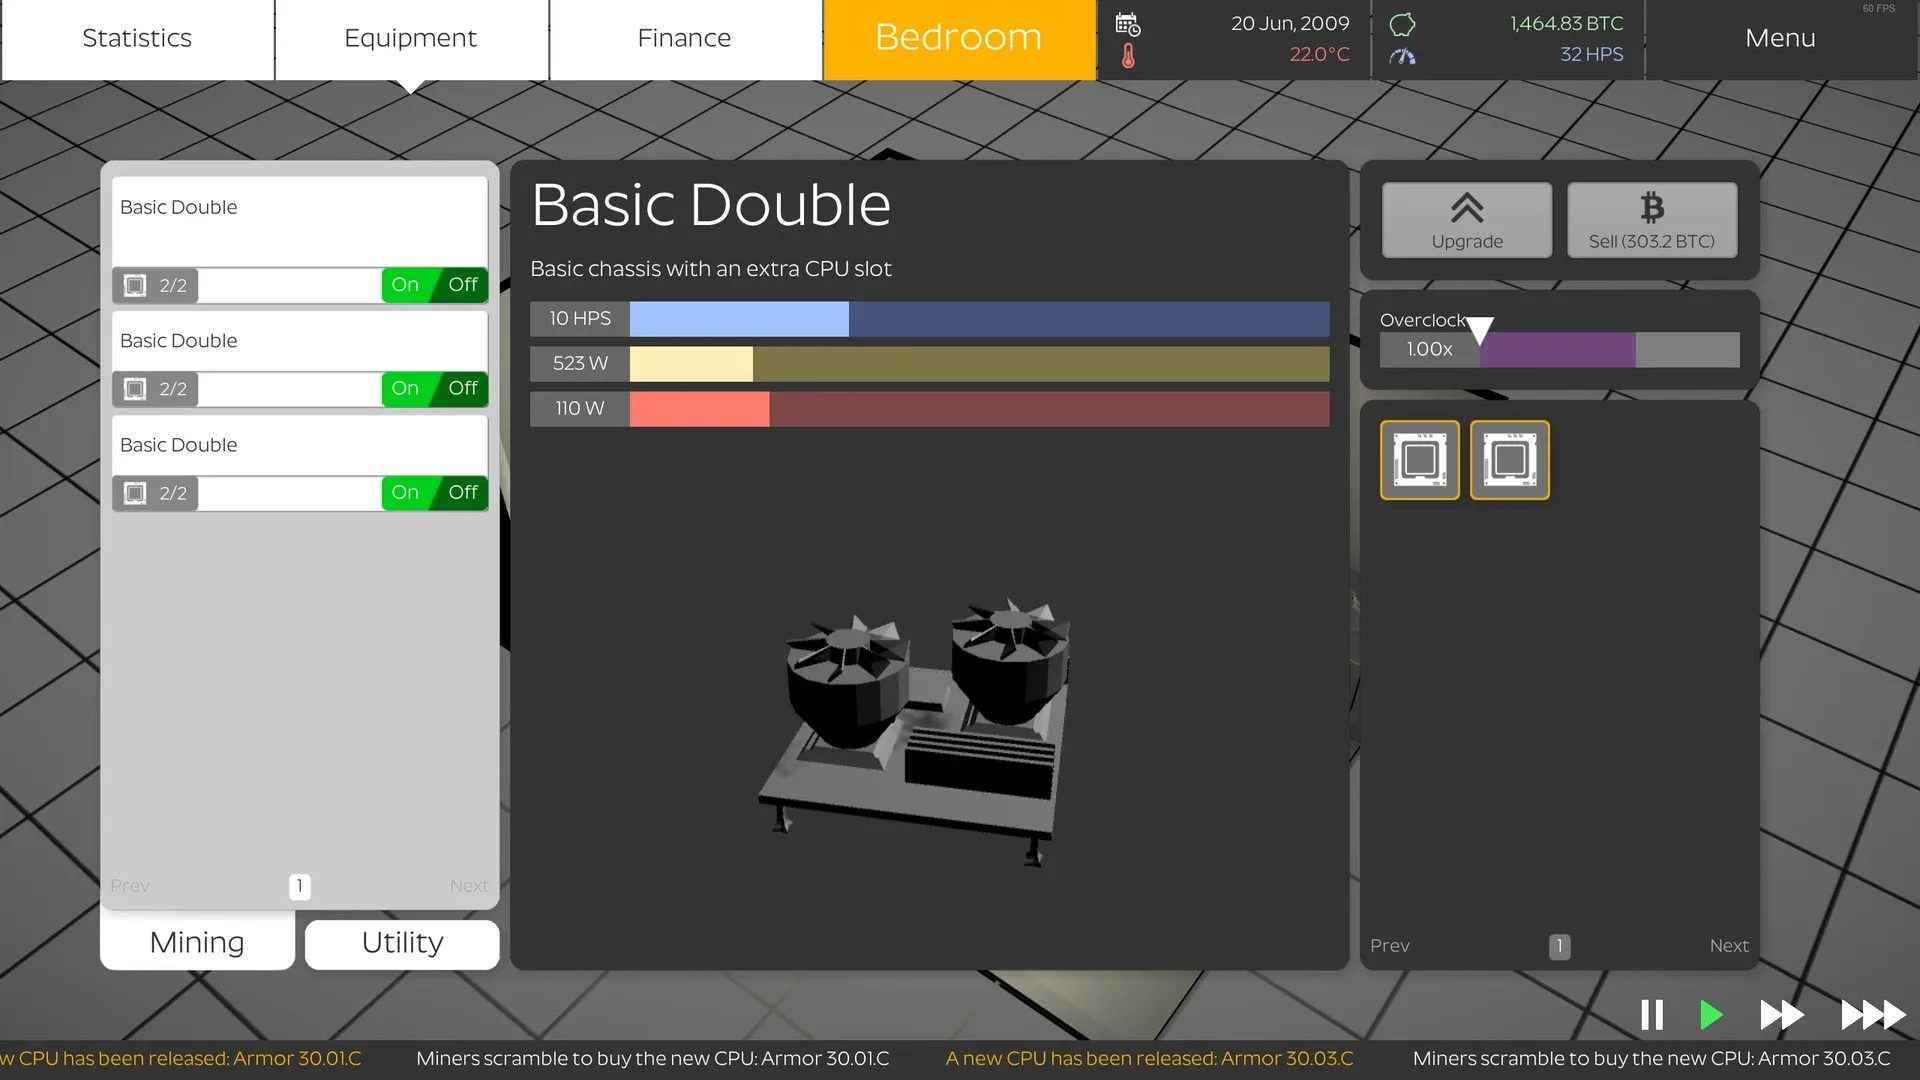Turn off the third Basic Double
Viewport: 1920px width, 1080px height.
463,492
